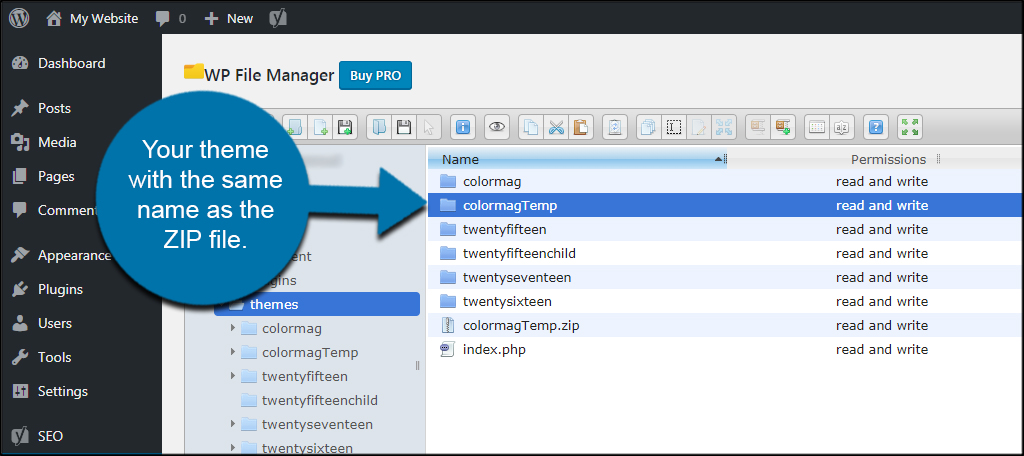
Task: Visit My Website from admin bar
Action: (92, 18)
